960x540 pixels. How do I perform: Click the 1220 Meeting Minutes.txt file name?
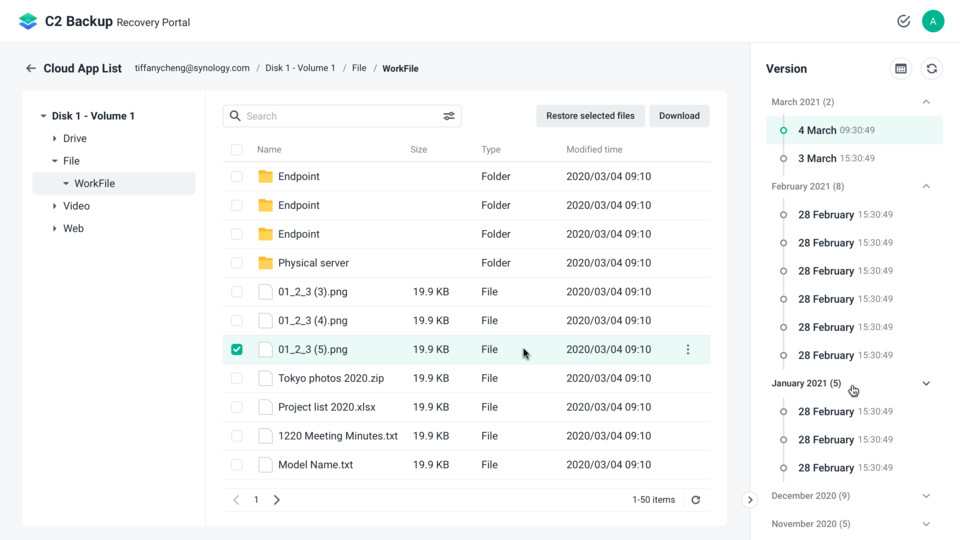338,436
